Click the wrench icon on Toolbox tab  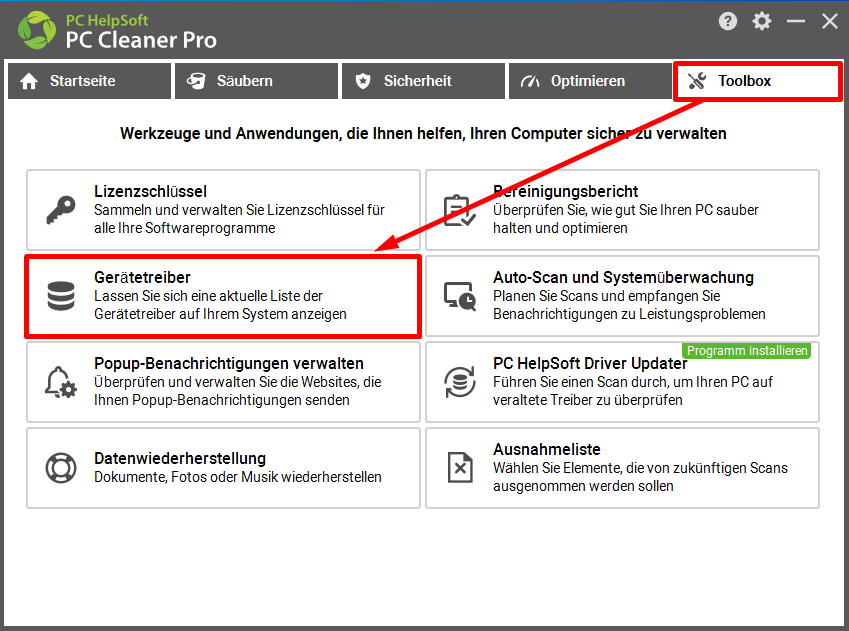[697, 81]
